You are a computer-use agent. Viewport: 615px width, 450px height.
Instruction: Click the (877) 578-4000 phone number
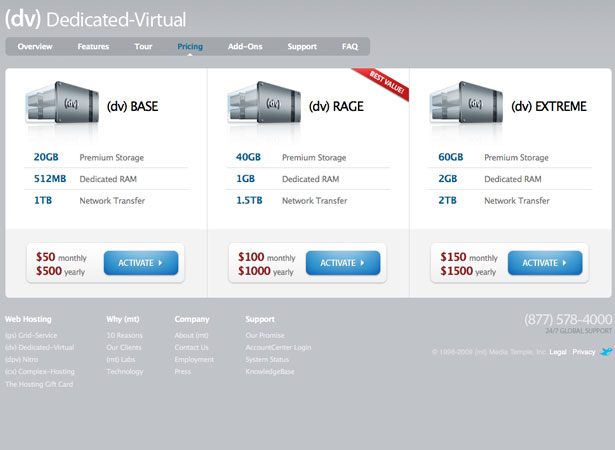pyautogui.click(x=568, y=319)
